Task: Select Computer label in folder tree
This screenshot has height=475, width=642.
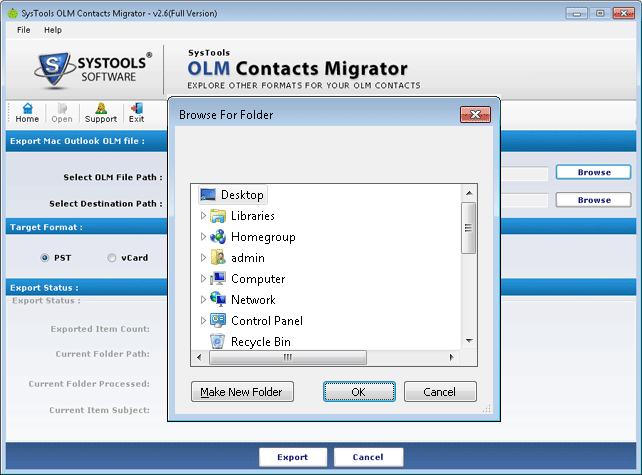Action: coord(258,279)
